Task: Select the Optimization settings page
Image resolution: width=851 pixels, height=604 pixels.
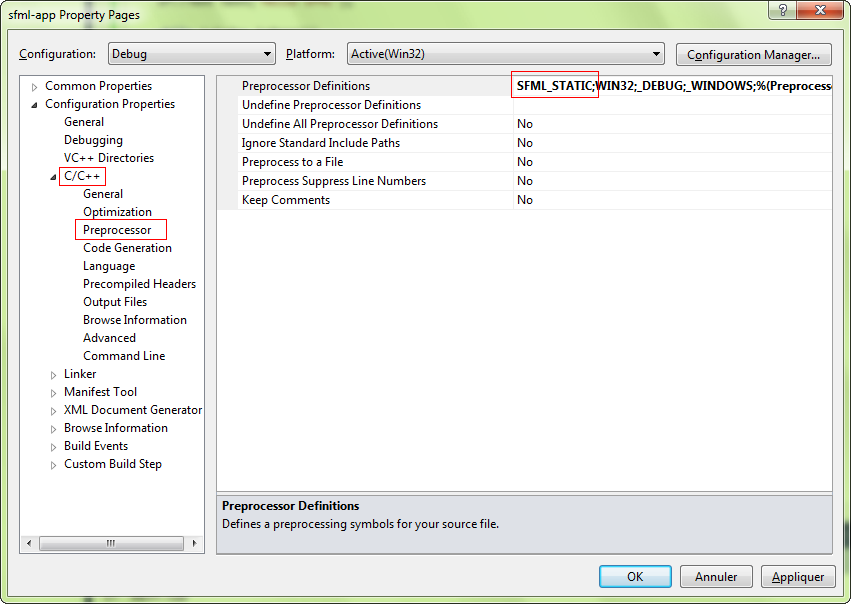Action: click(117, 211)
